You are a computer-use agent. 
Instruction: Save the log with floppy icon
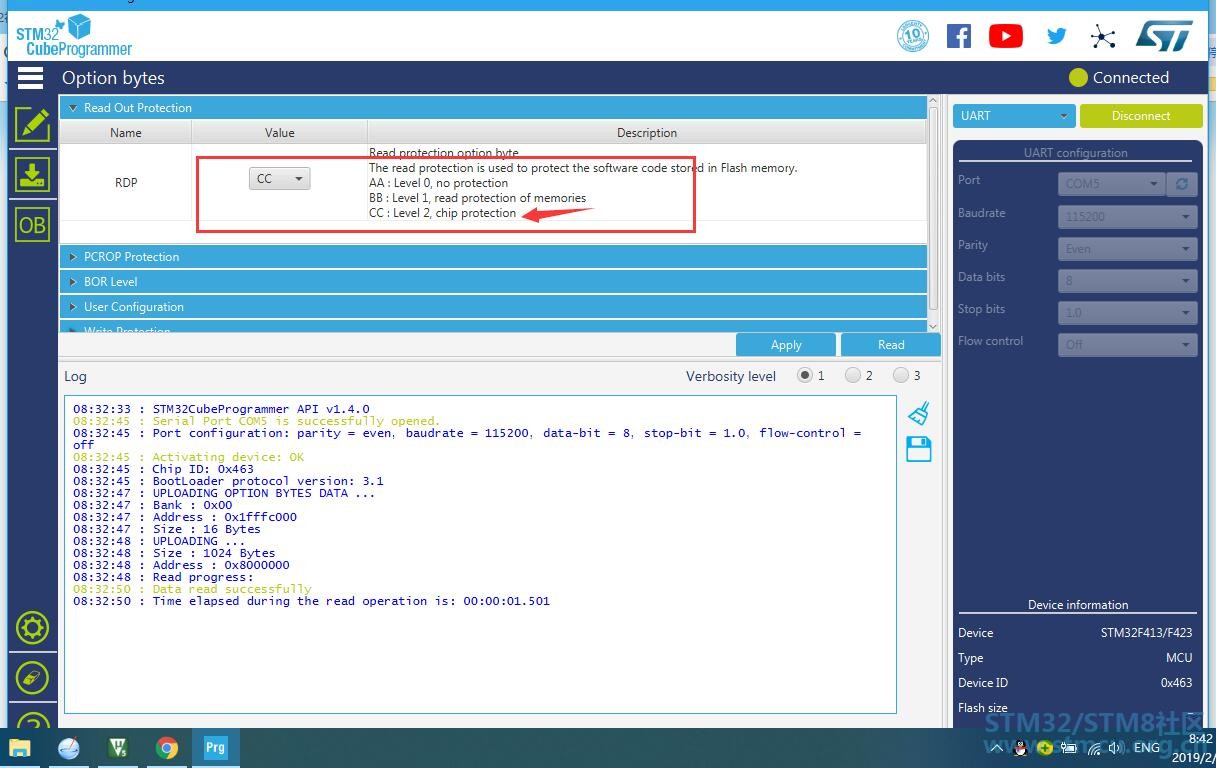[919, 449]
